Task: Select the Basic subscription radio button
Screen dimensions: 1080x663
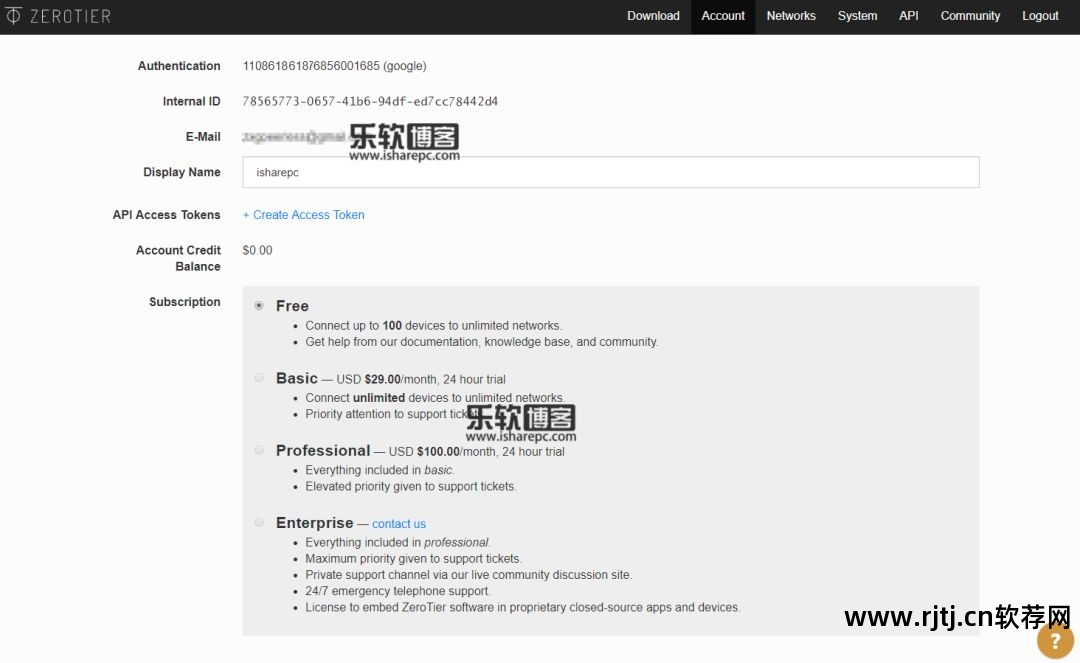Action: click(259, 378)
